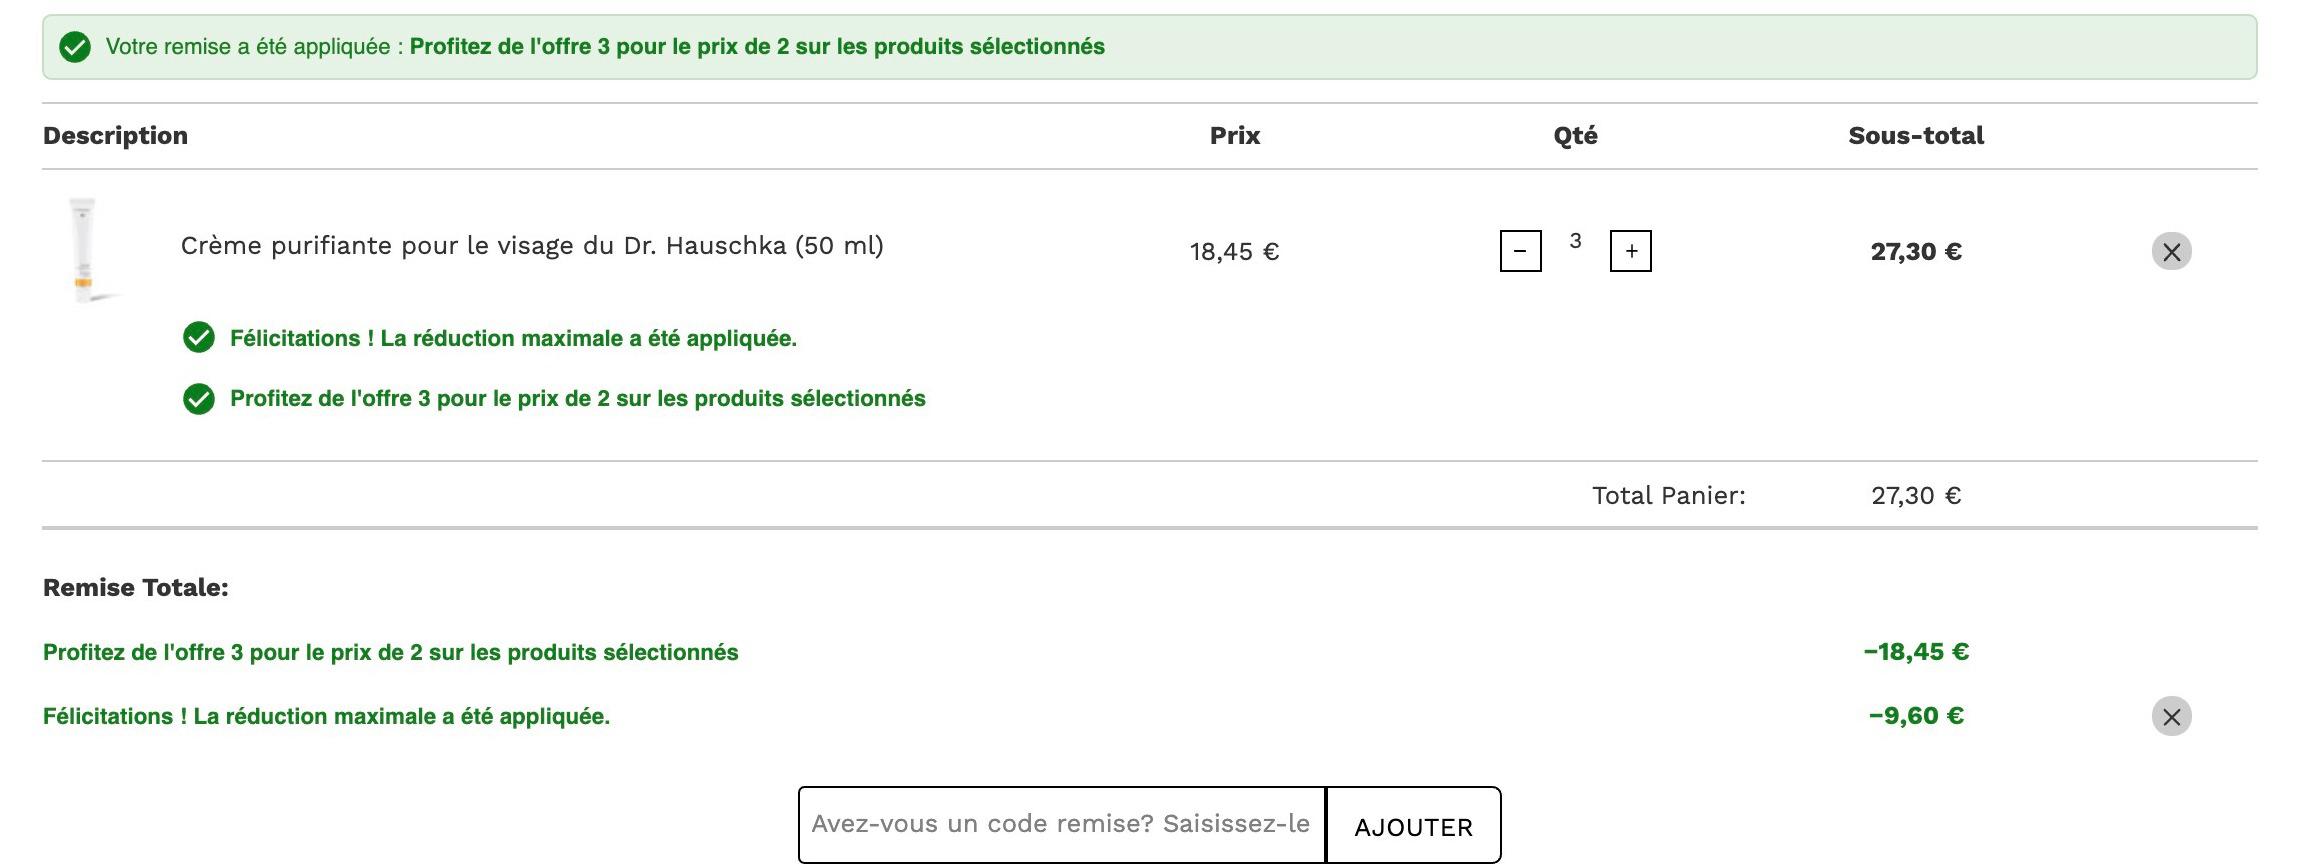Focus the discount code input field
The height and width of the screenshot is (864, 2314).
(x=1062, y=825)
